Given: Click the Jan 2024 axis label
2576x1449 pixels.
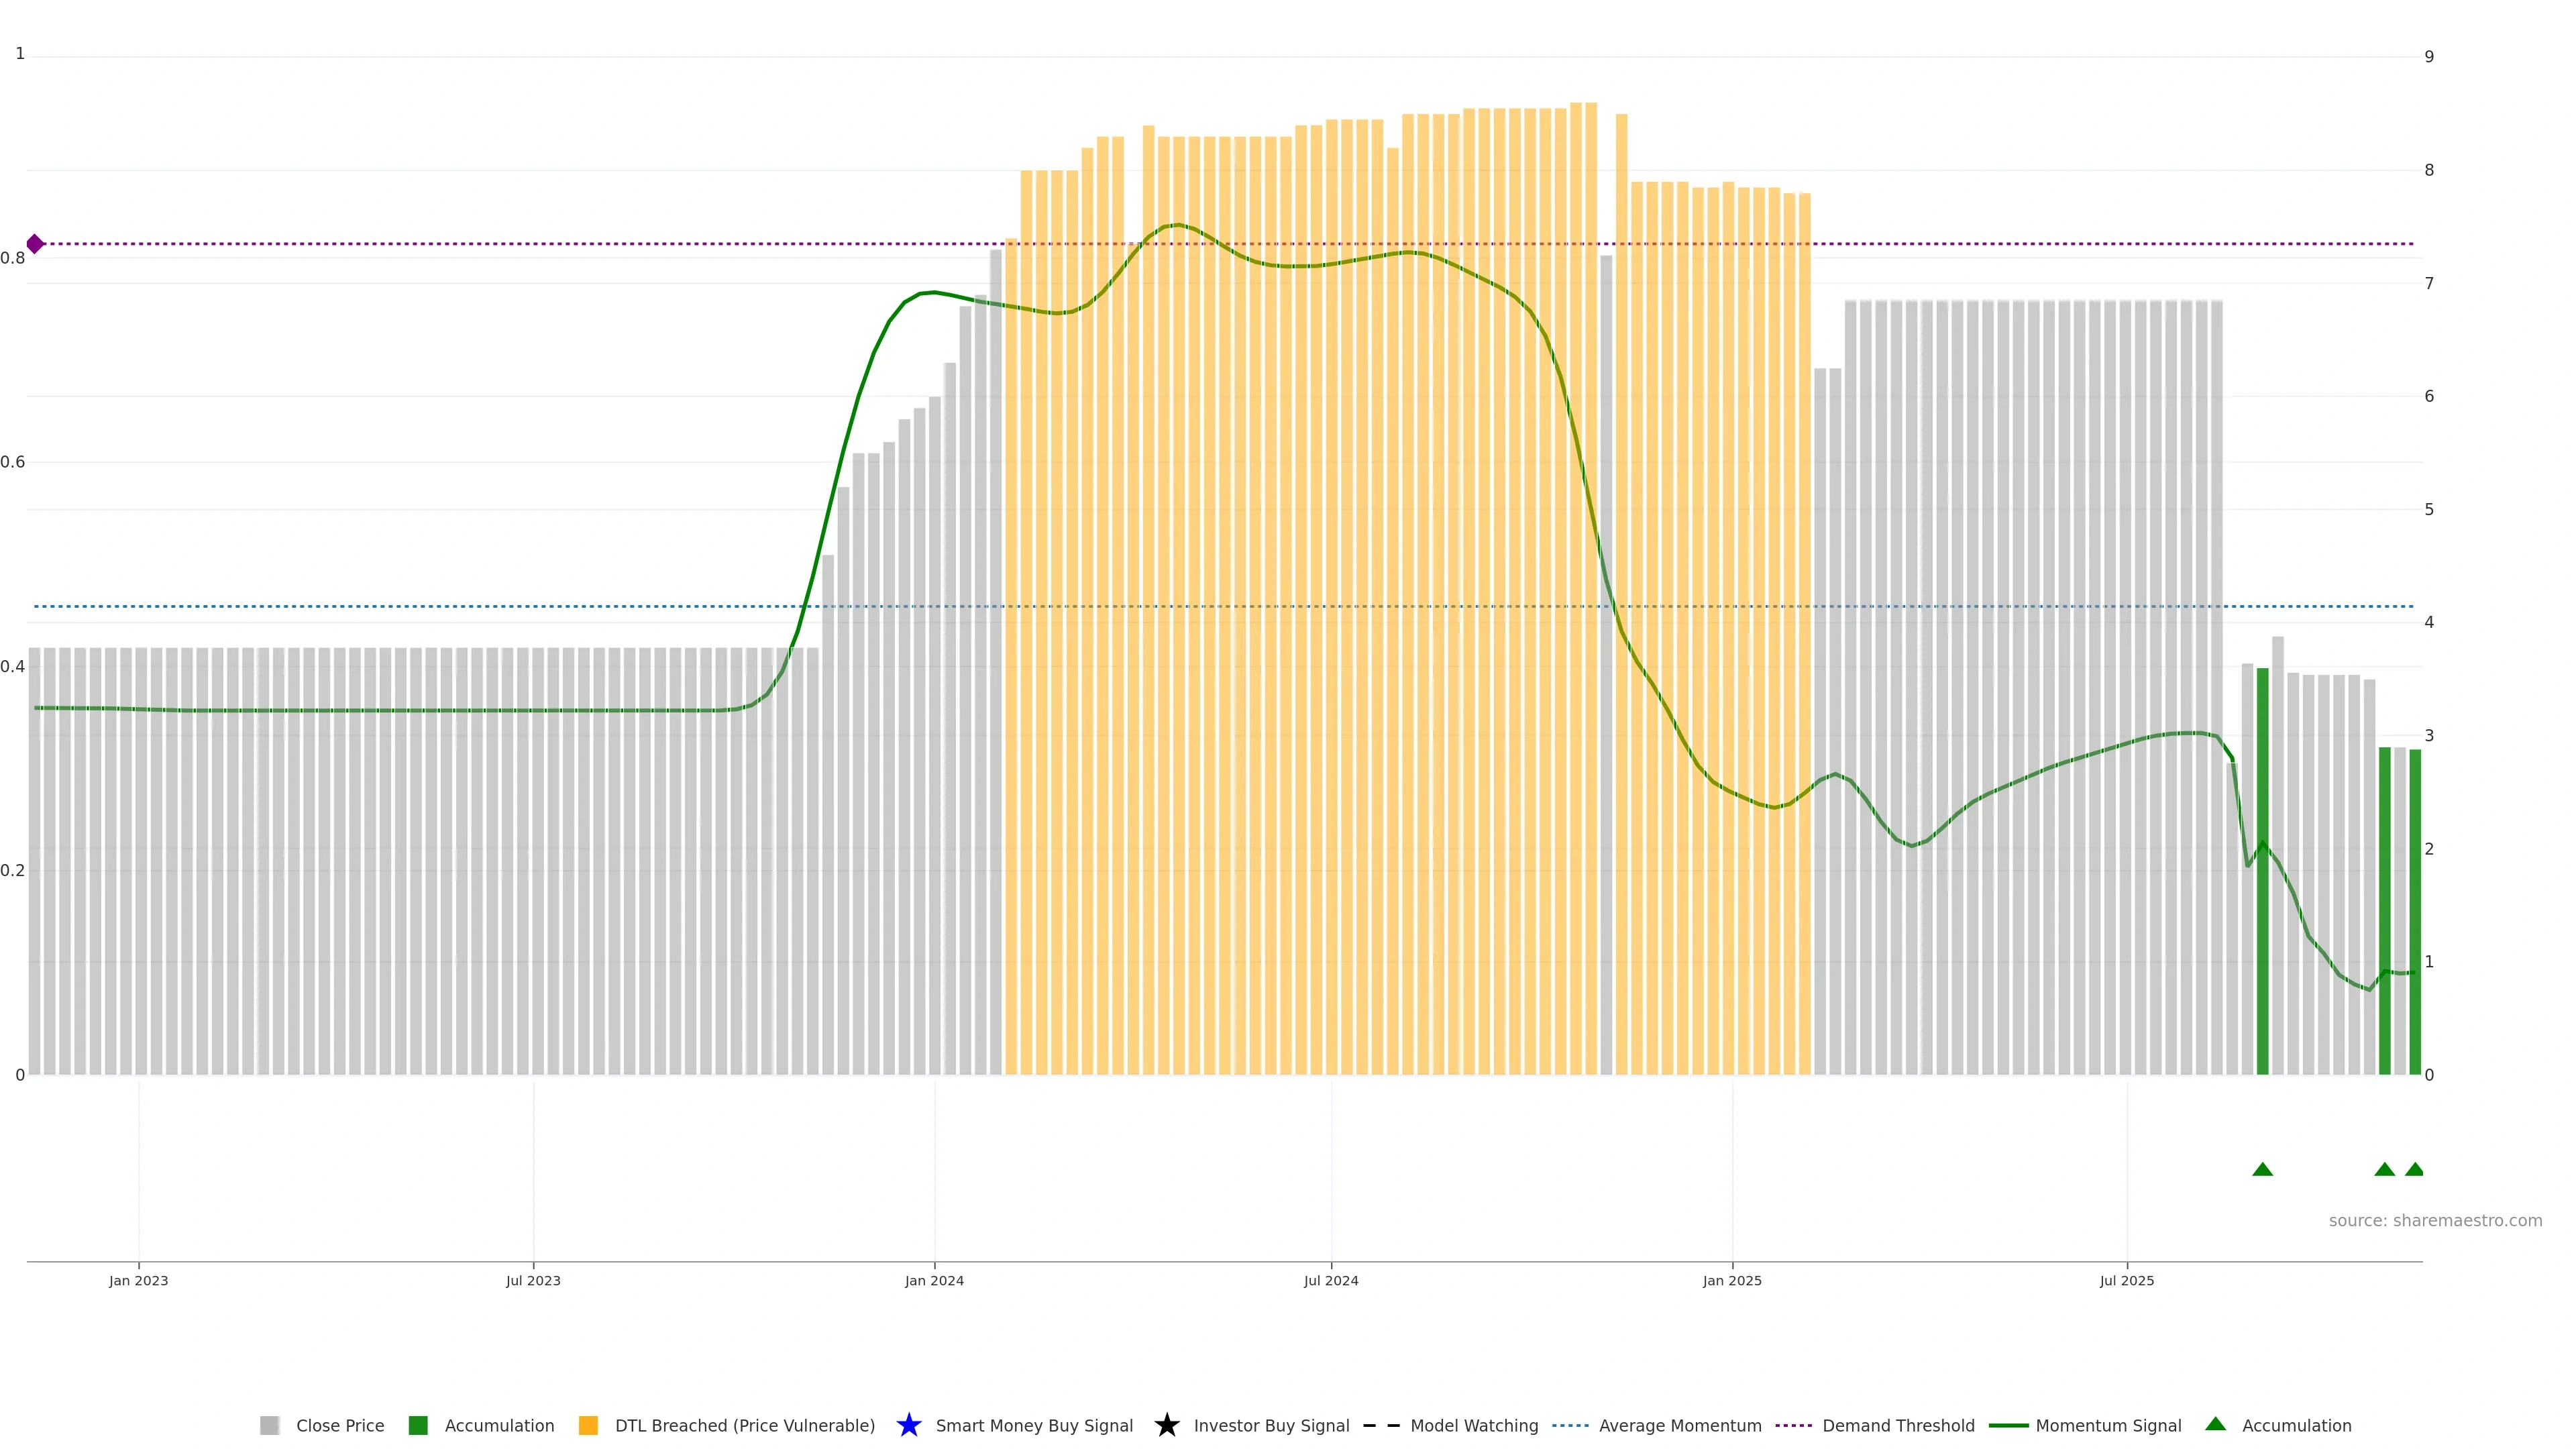Looking at the screenshot, I should click(x=934, y=1281).
